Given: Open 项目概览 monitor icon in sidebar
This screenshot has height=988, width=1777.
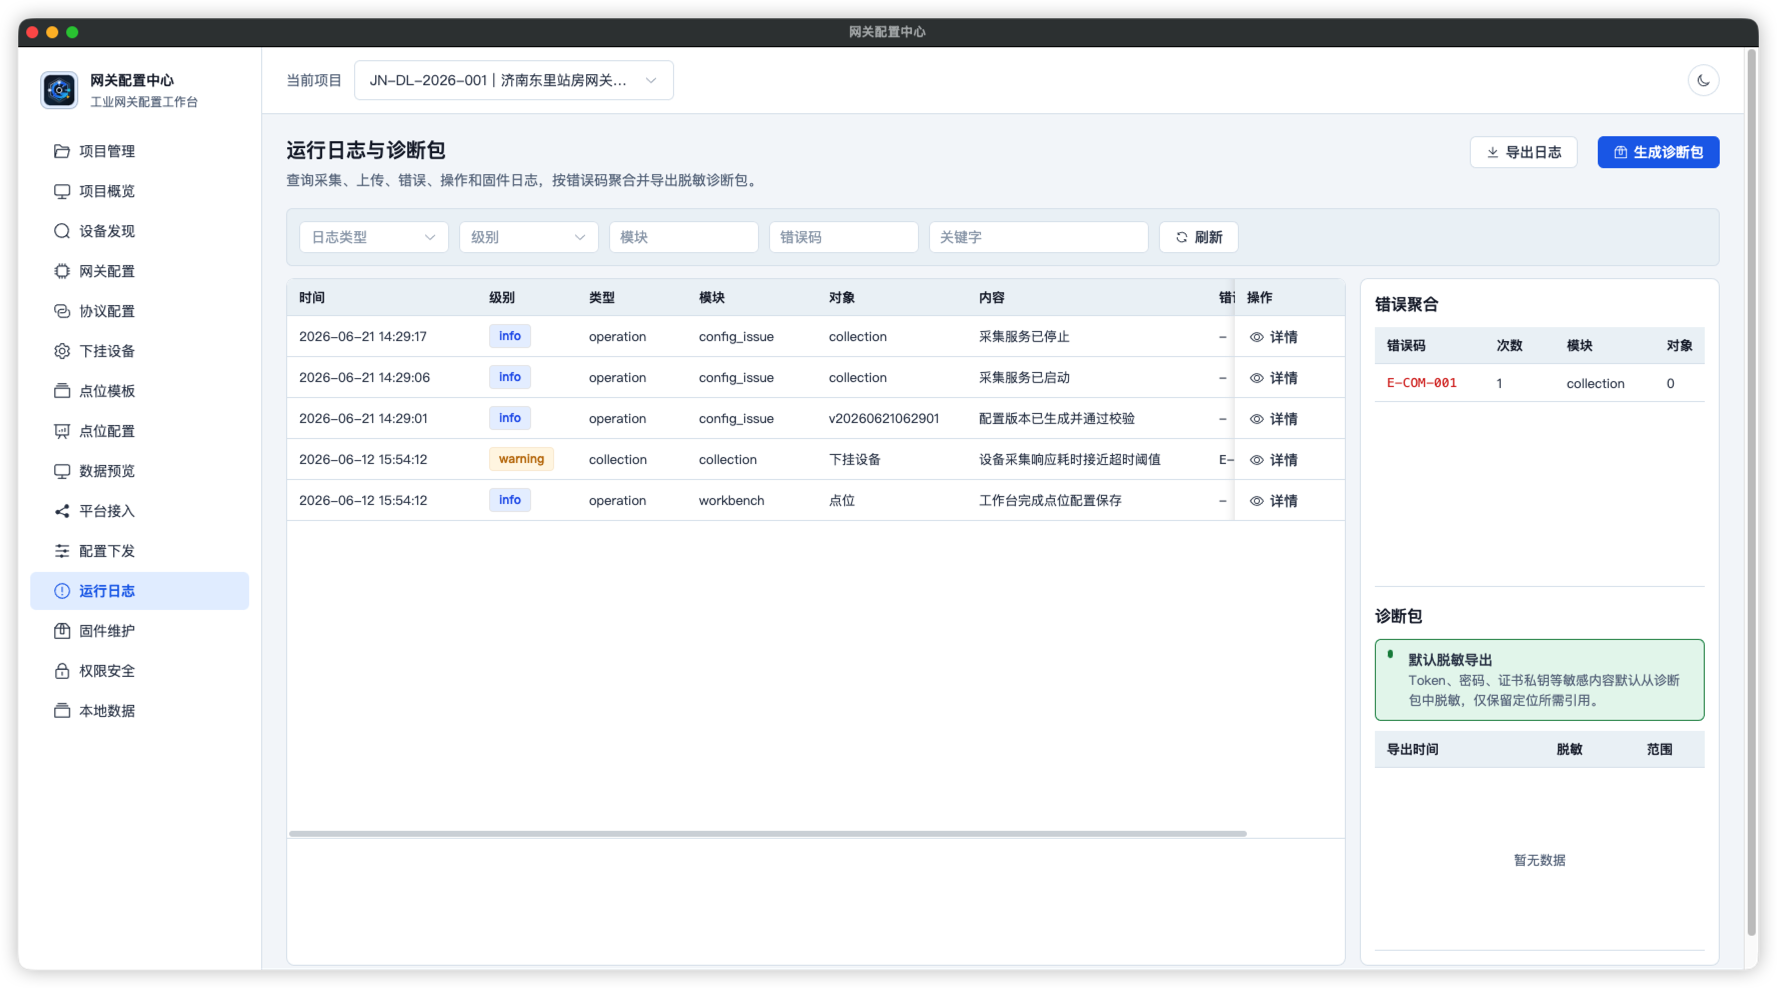Looking at the screenshot, I should [x=62, y=191].
